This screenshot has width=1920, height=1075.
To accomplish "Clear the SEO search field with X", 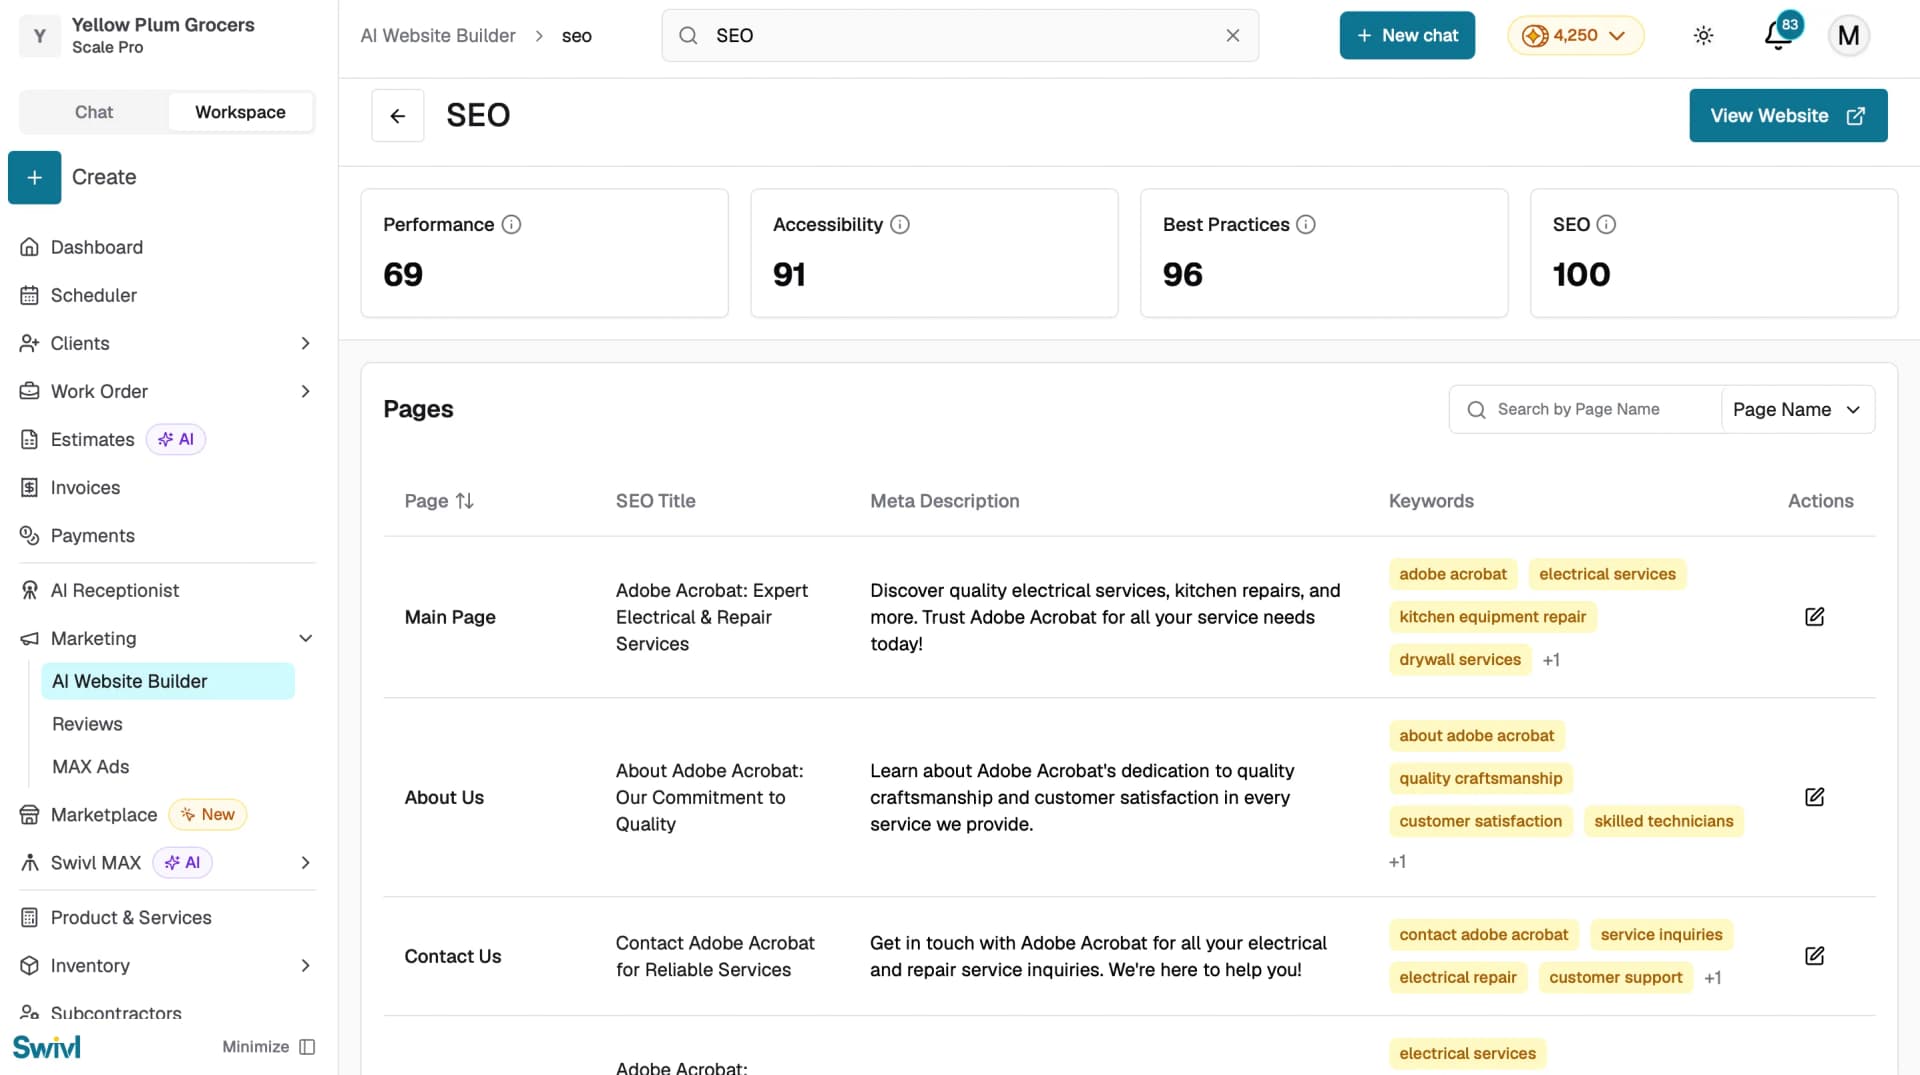I will pyautogui.click(x=1232, y=36).
